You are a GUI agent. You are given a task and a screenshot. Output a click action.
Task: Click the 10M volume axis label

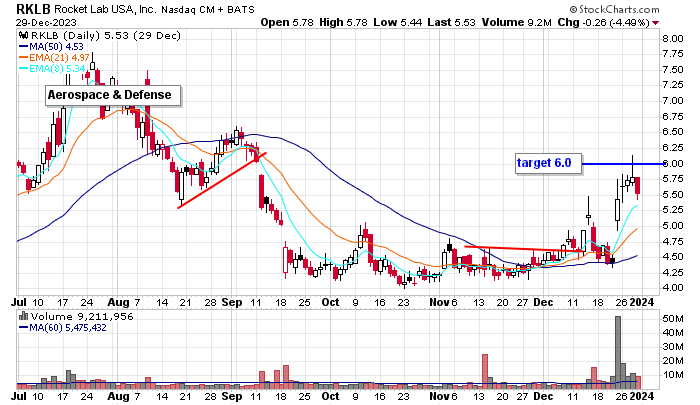point(673,375)
